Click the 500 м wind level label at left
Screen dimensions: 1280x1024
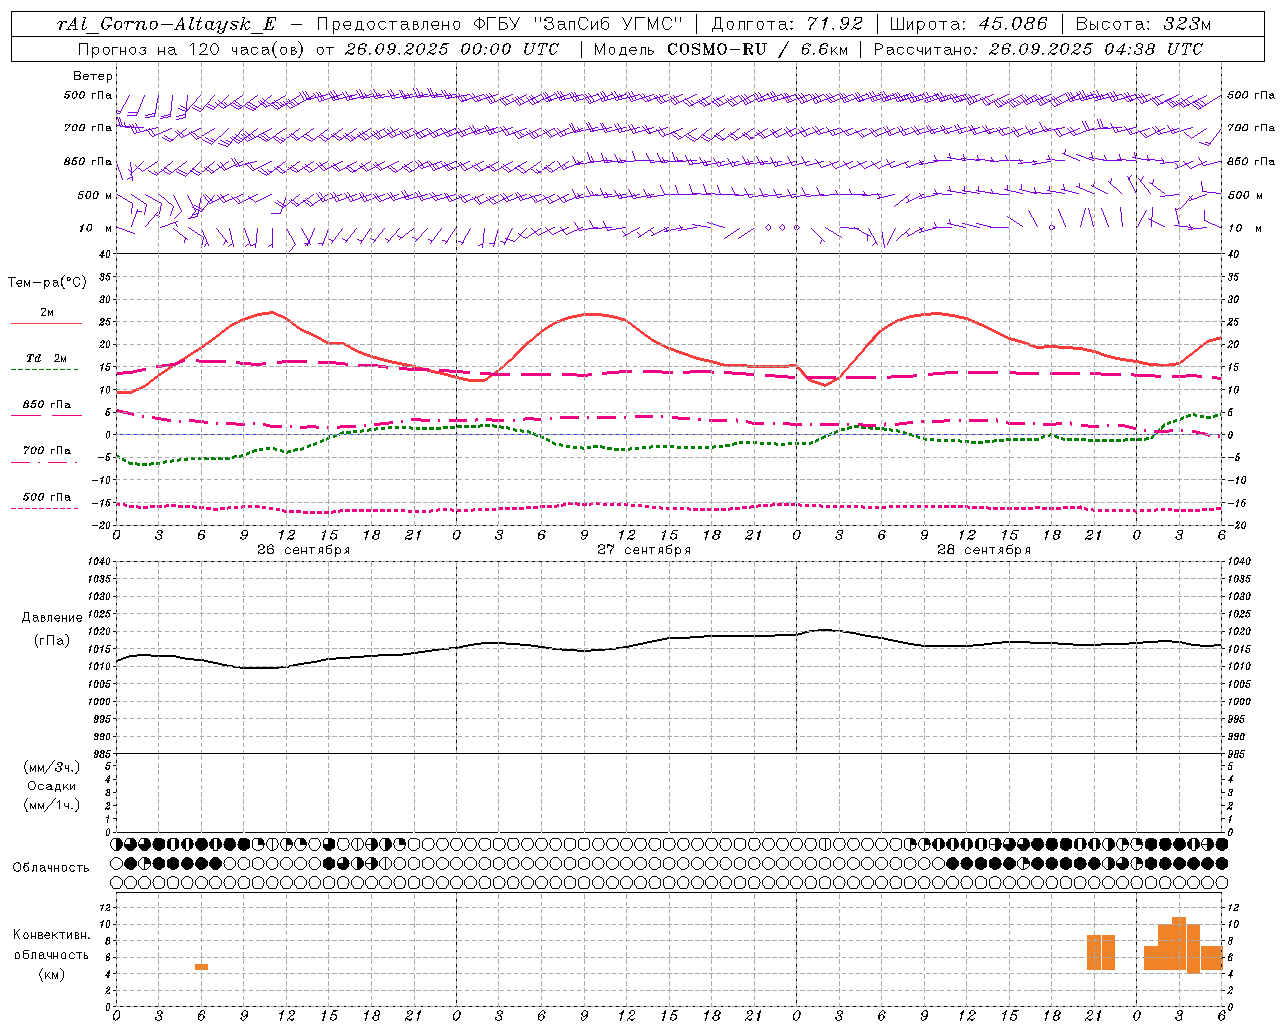pyautogui.click(x=95, y=195)
